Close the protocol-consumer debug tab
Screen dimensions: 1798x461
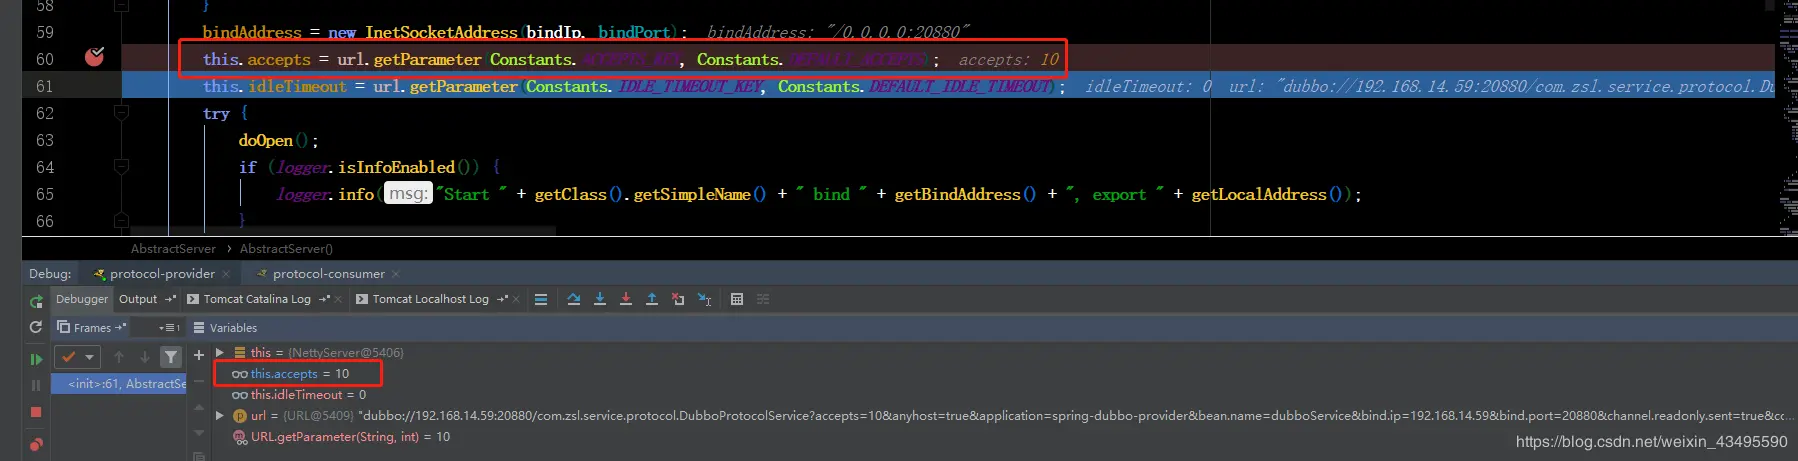pyautogui.click(x=396, y=274)
